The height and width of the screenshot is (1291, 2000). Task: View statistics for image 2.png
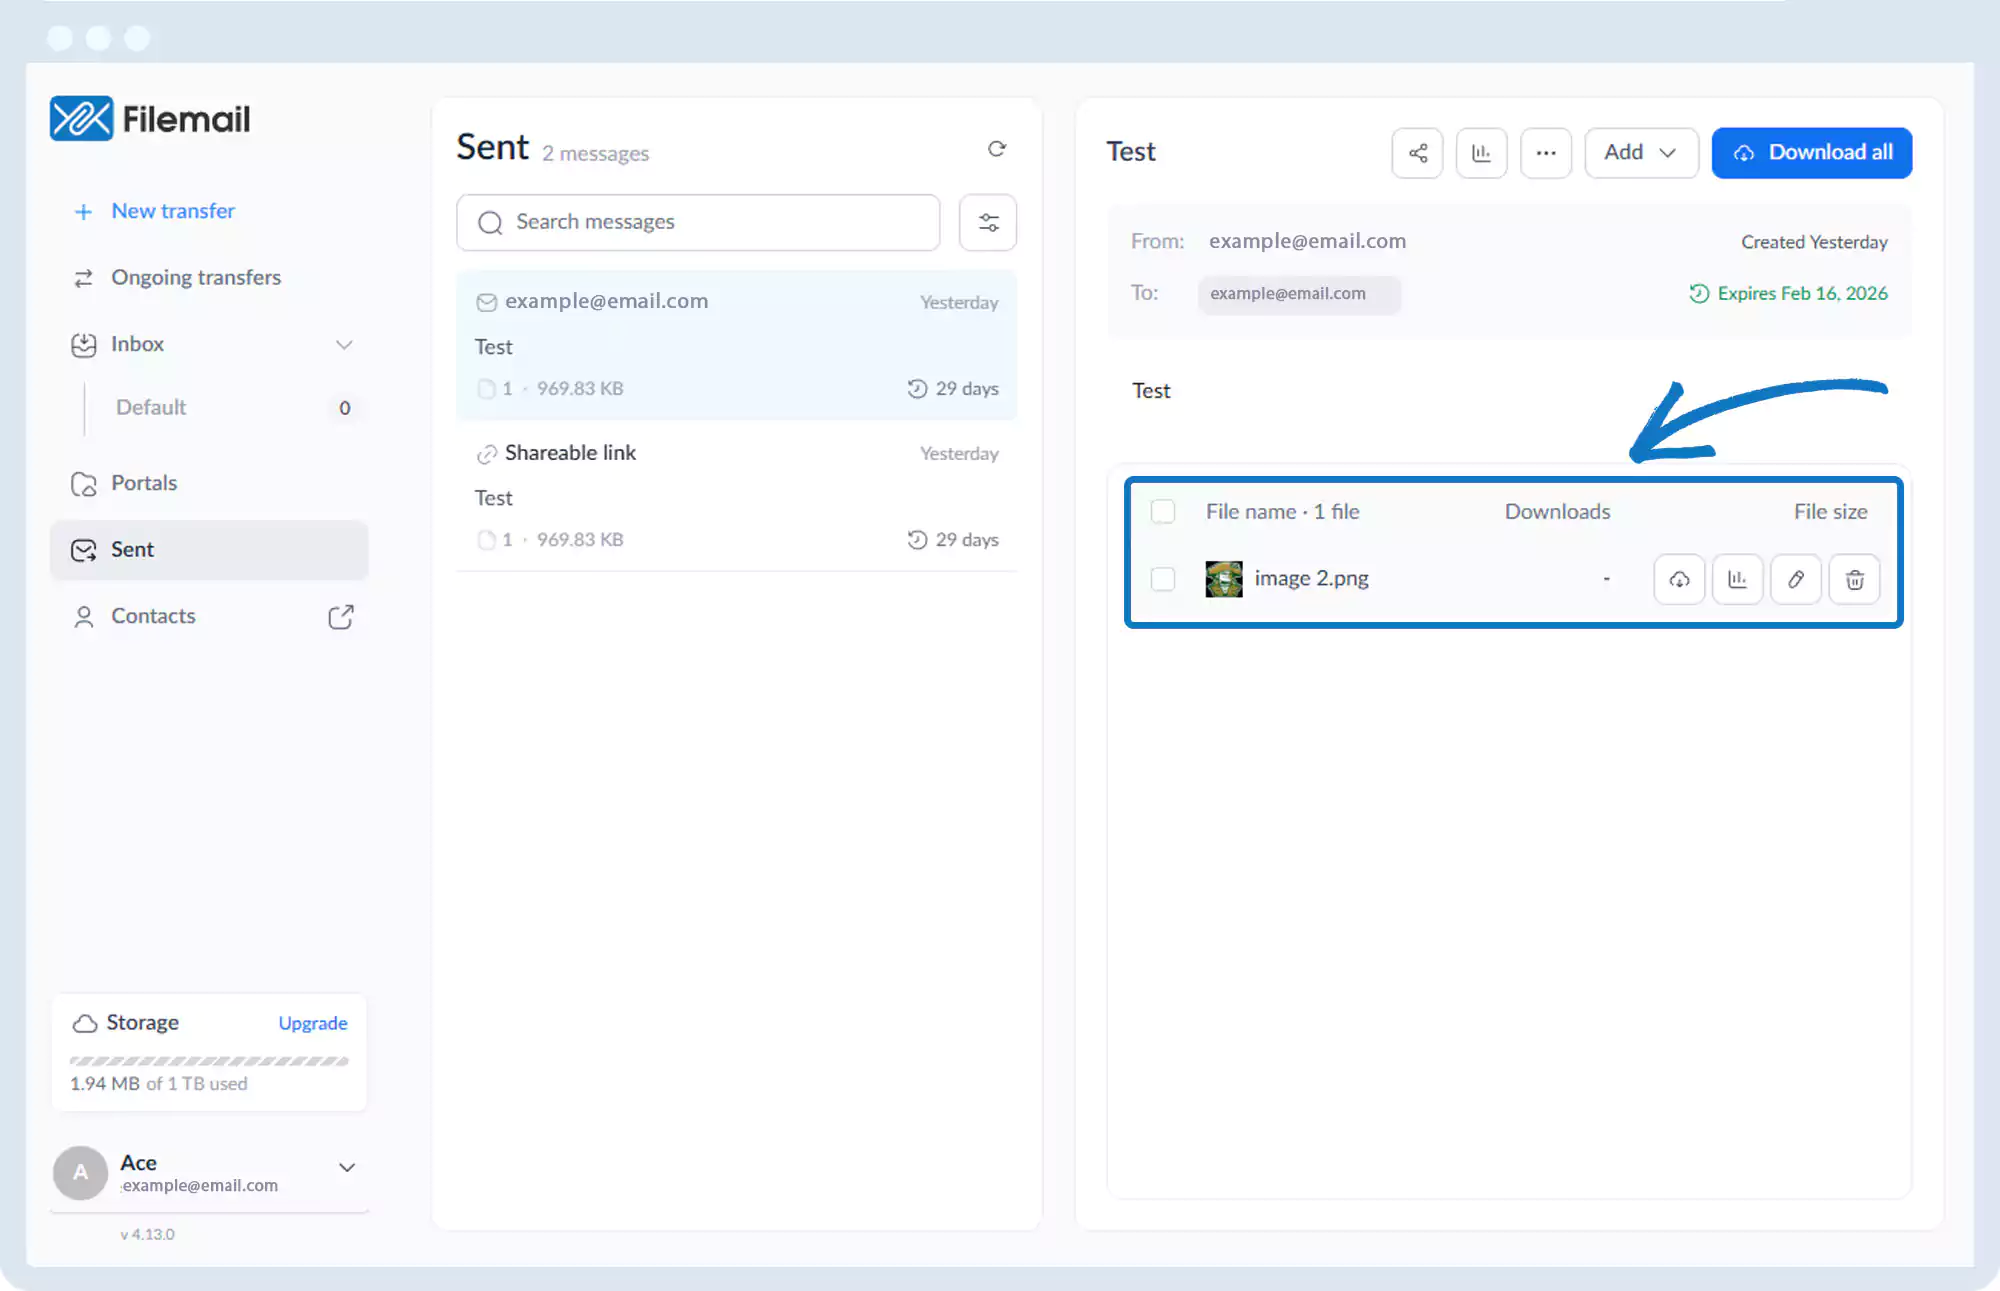click(x=1737, y=579)
